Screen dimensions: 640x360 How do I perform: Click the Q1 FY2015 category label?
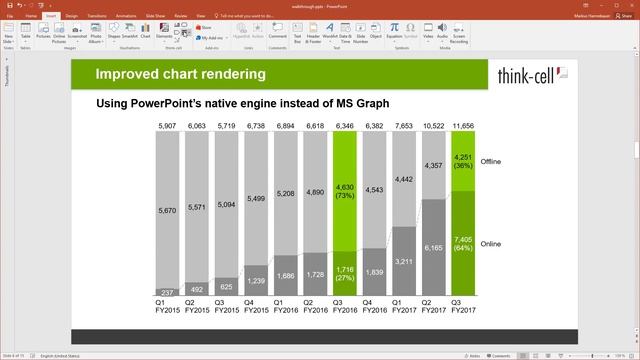click(x=167, y=306)
